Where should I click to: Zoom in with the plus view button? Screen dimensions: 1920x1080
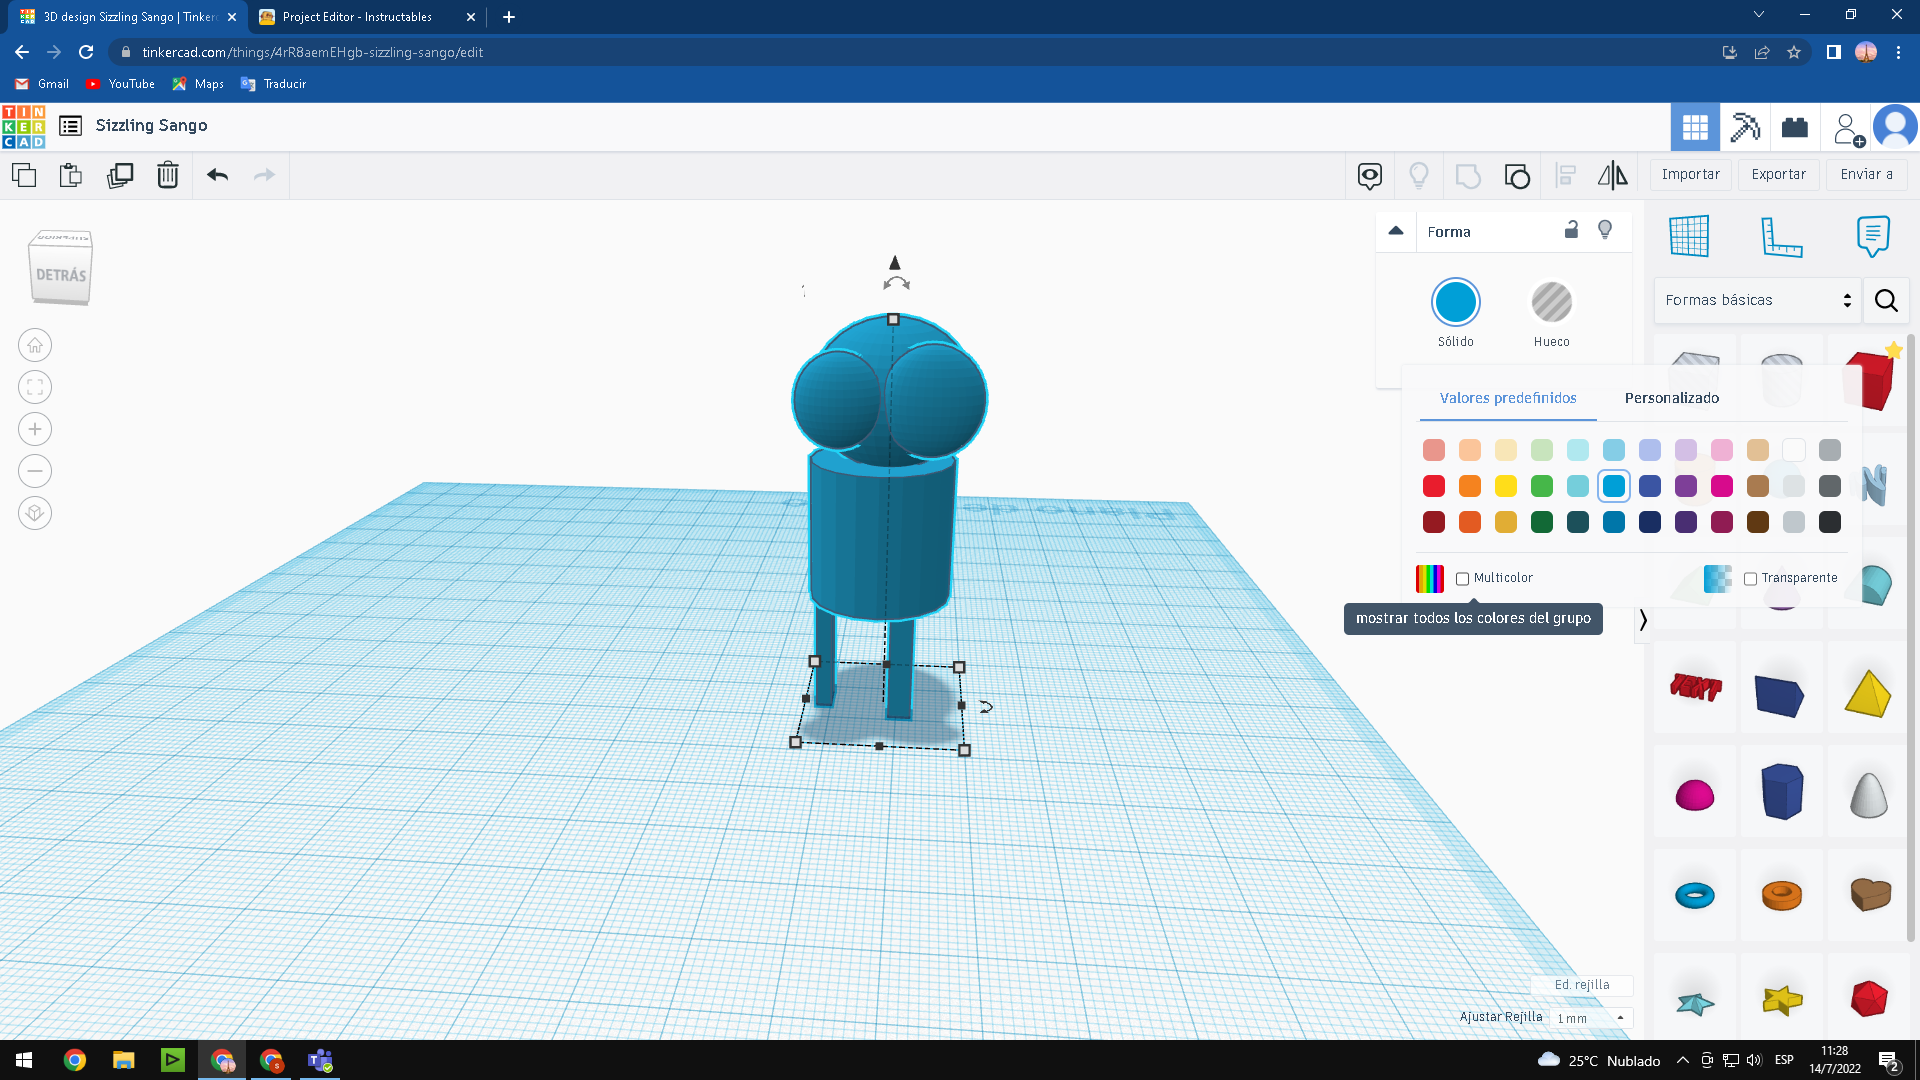pos(35,429)
